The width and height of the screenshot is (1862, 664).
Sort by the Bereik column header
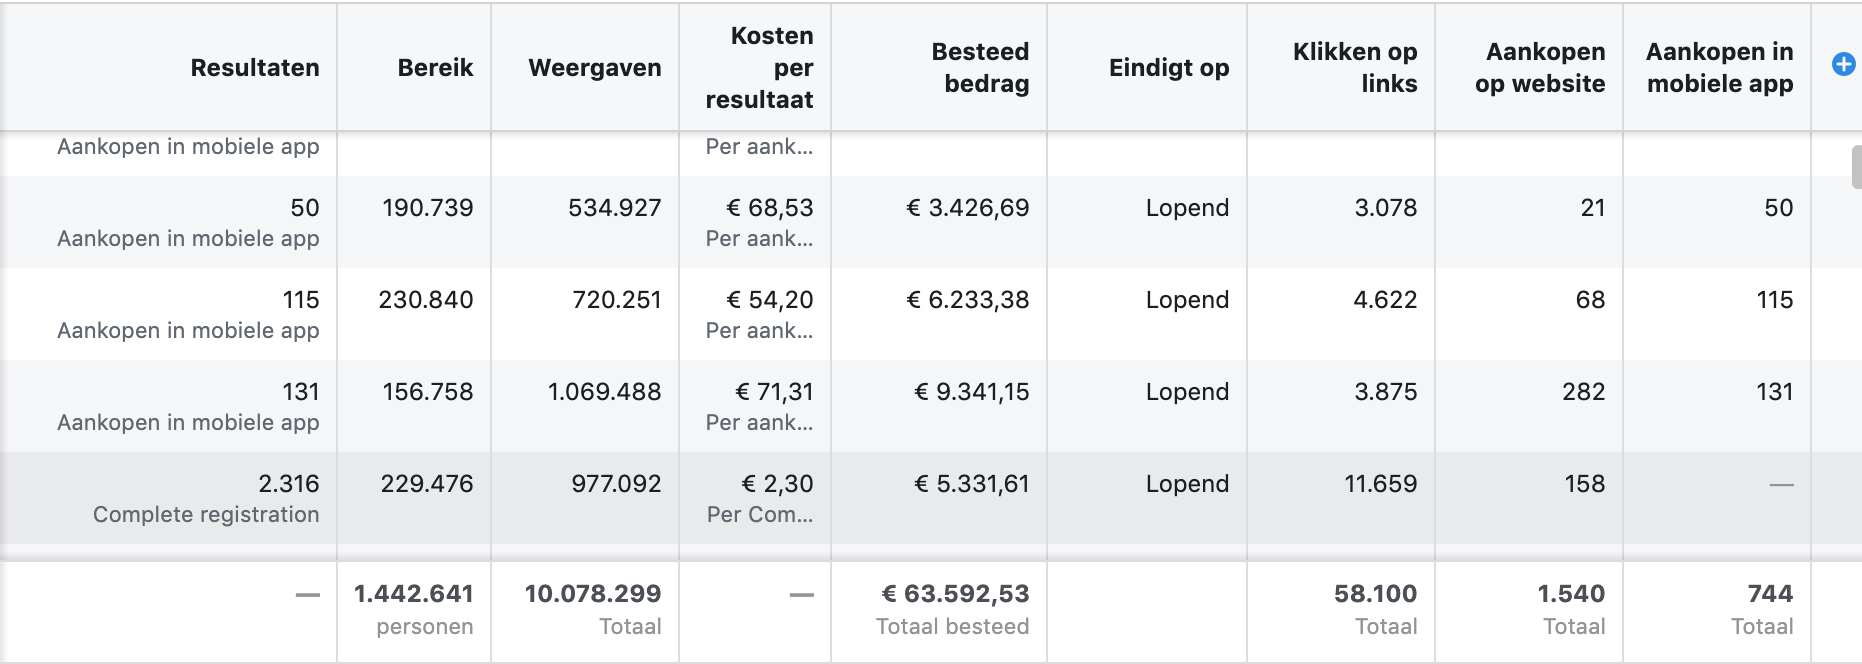point(435,68)
